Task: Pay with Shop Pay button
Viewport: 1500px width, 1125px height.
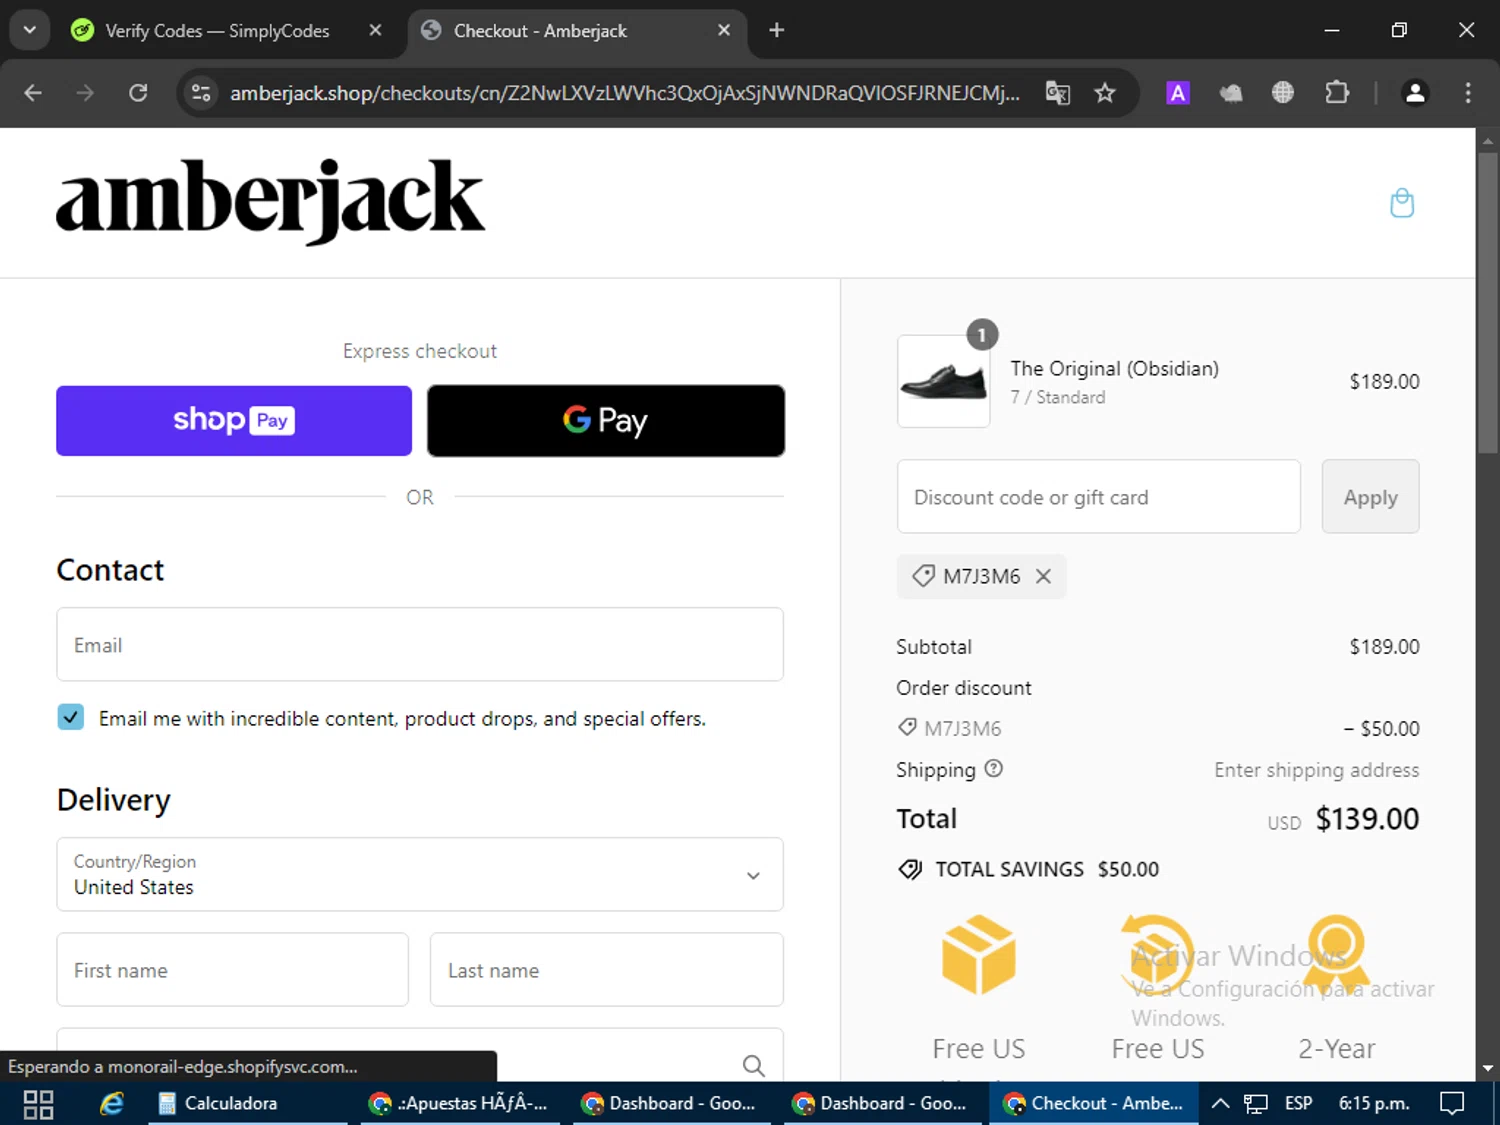Action: [234, 421]
